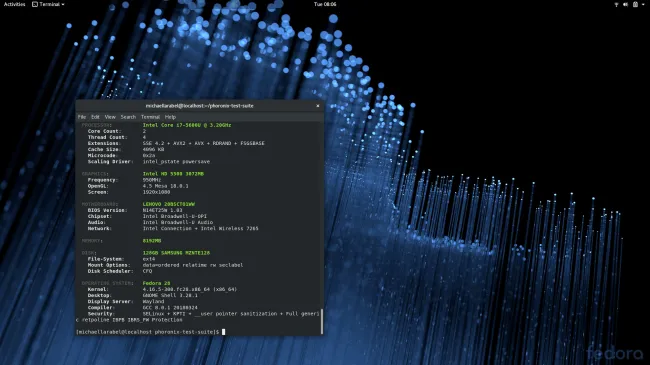
Task: Click the 'Intel Wireless 7265' network value
Action: click(x=230, y=229)
